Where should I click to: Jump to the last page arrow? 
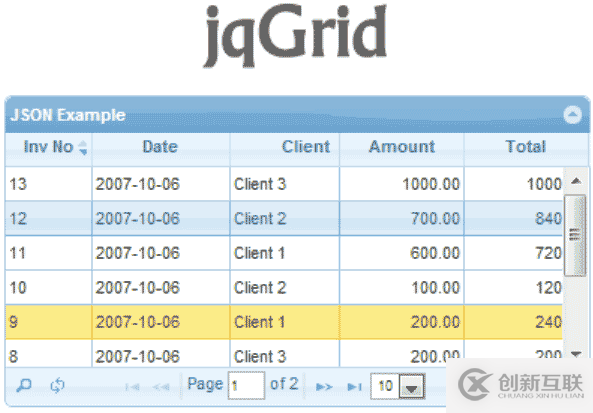point(354,387)
